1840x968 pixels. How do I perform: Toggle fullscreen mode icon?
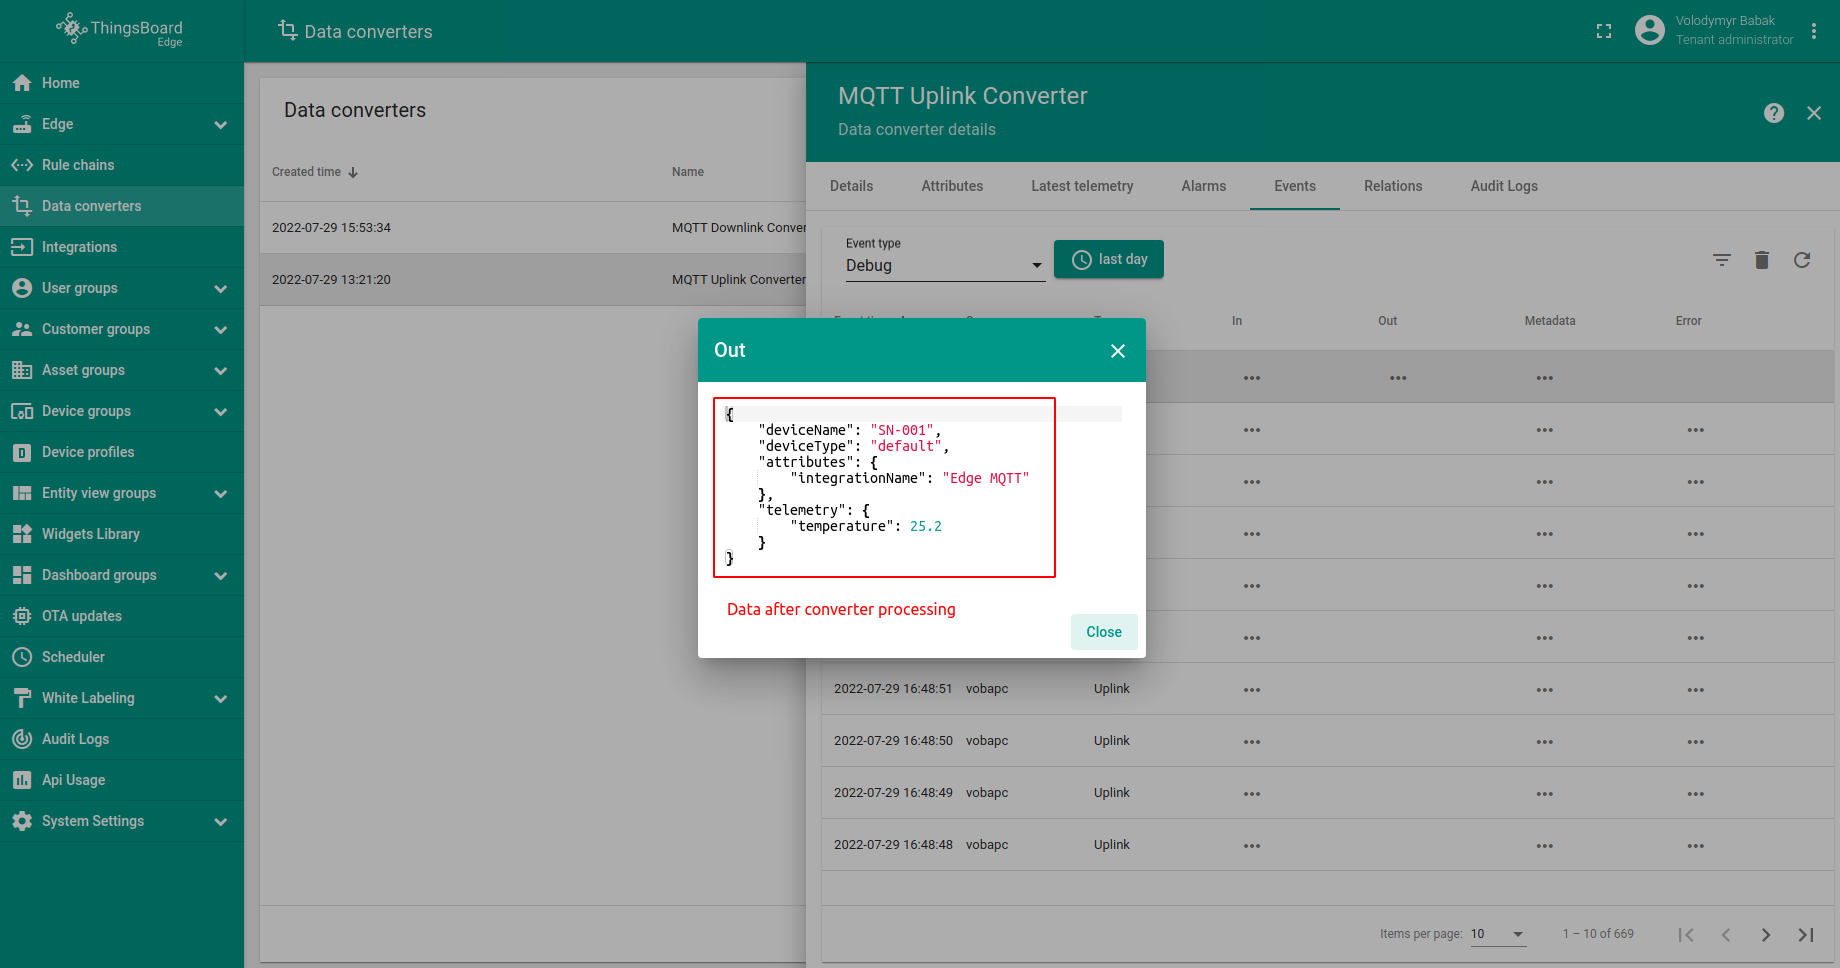(x=1604, y=31)
